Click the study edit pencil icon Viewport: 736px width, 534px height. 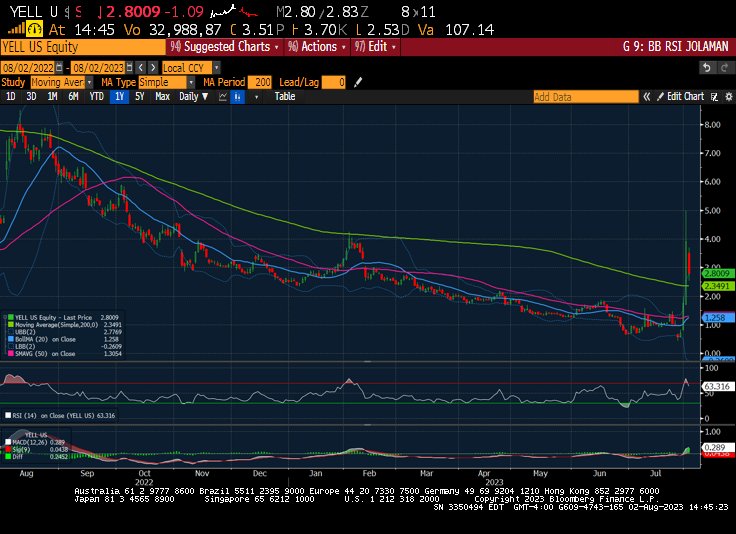click(358, 82)
